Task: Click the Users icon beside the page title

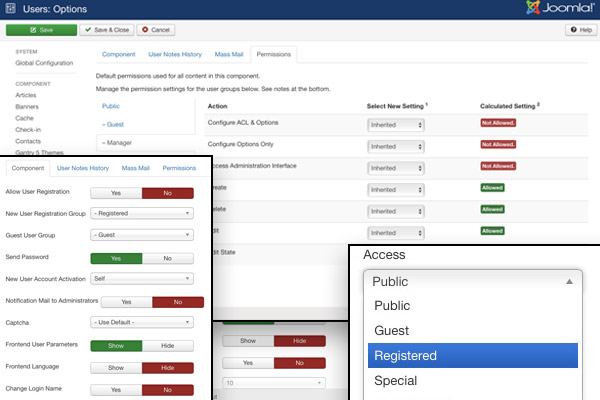Action: point(15,10)
